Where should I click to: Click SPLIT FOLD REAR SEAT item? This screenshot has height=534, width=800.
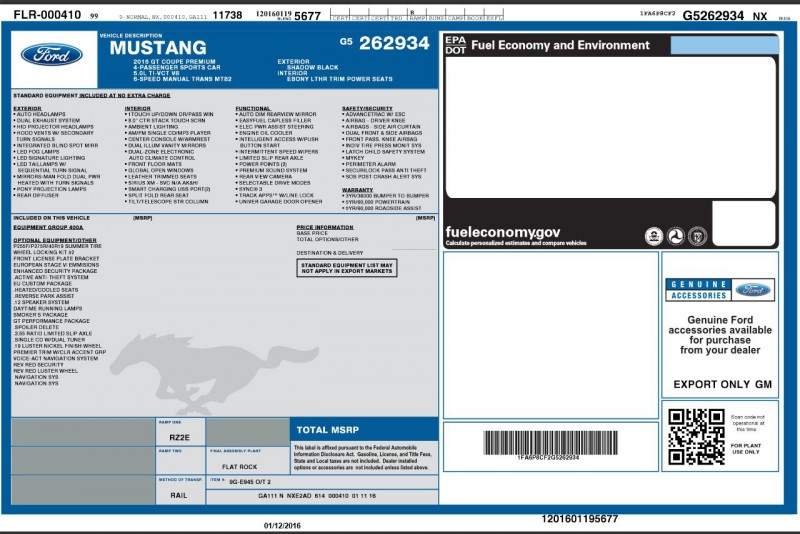point(158,195)
